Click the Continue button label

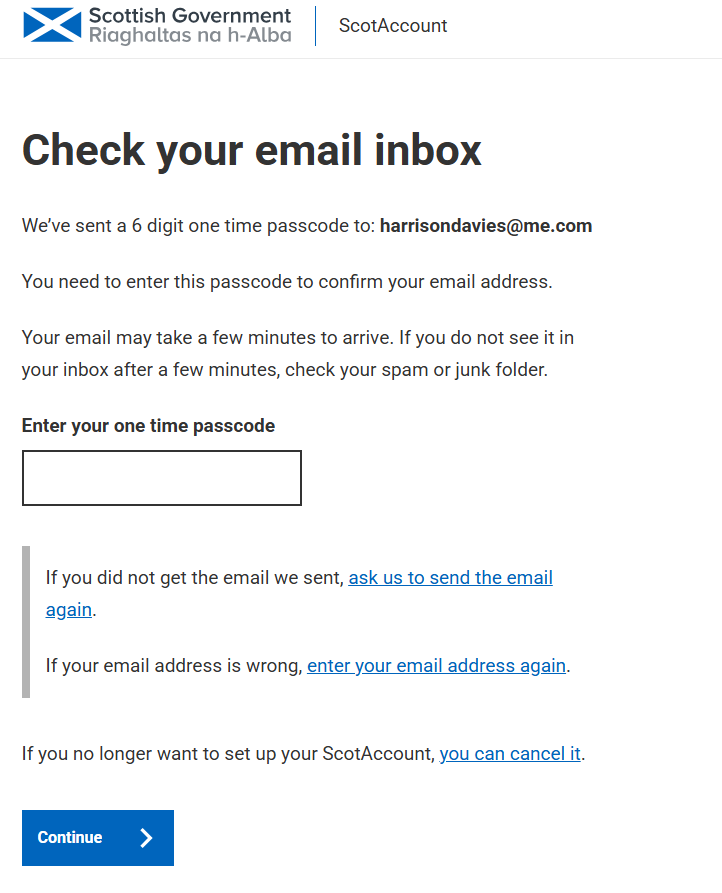69,837
